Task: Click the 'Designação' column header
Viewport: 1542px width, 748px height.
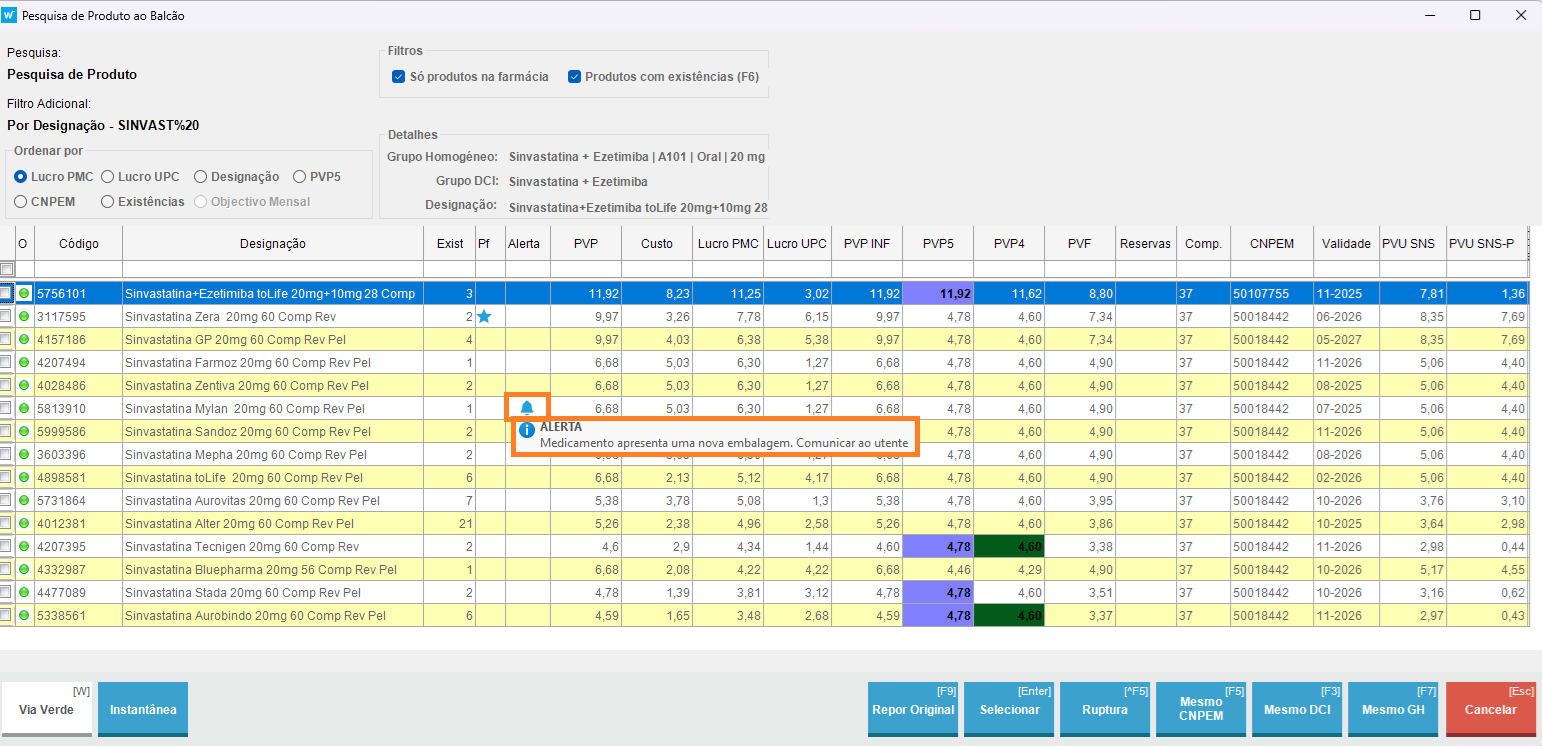Action: [x=273, y=244]
